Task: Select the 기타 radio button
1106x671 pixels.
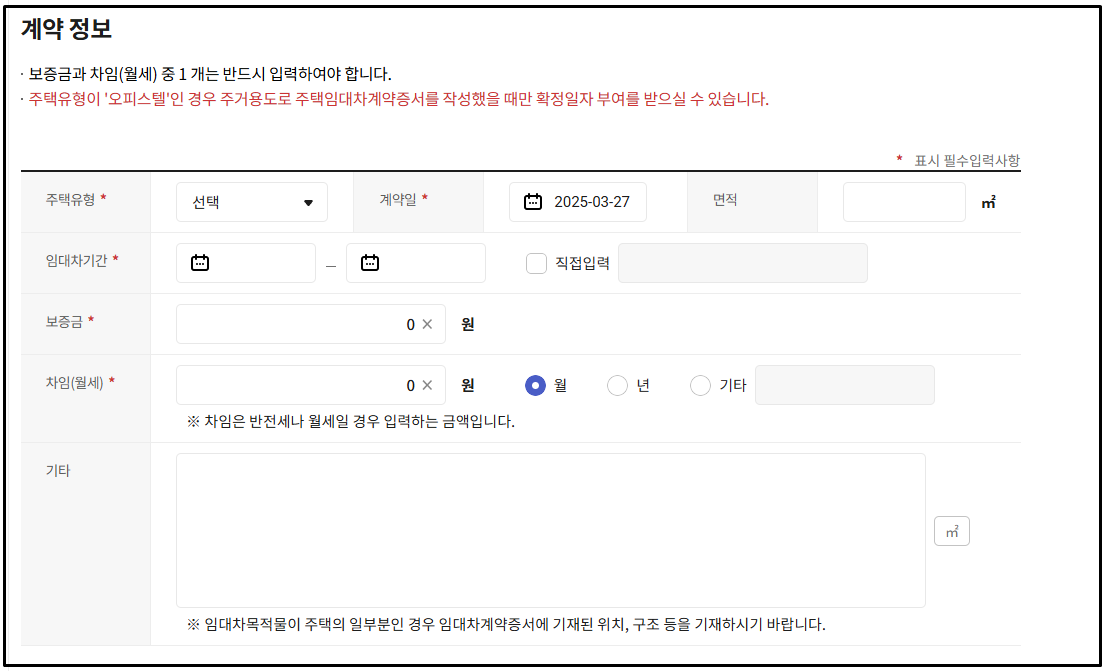Action: point(700,384)
